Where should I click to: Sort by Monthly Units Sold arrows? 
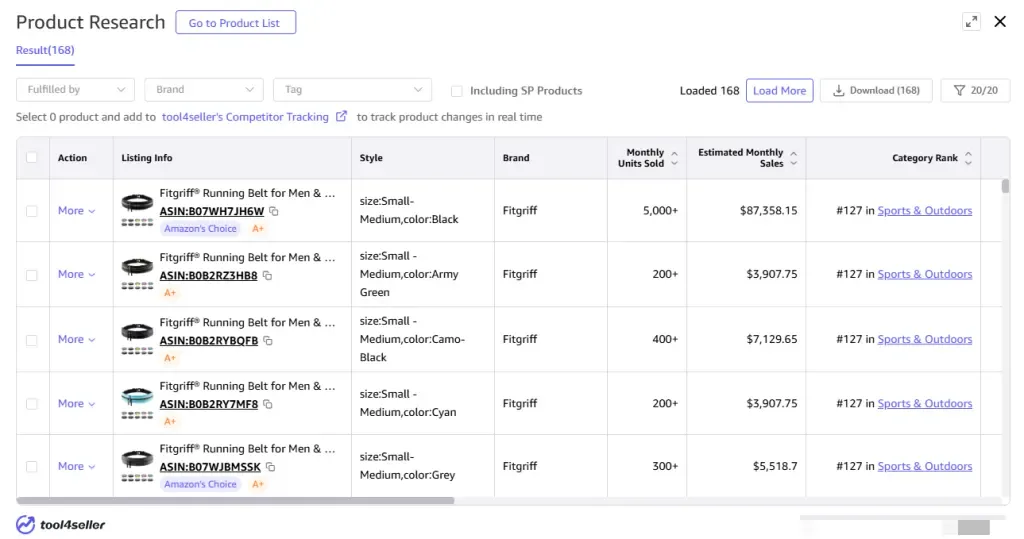point(675,158)
